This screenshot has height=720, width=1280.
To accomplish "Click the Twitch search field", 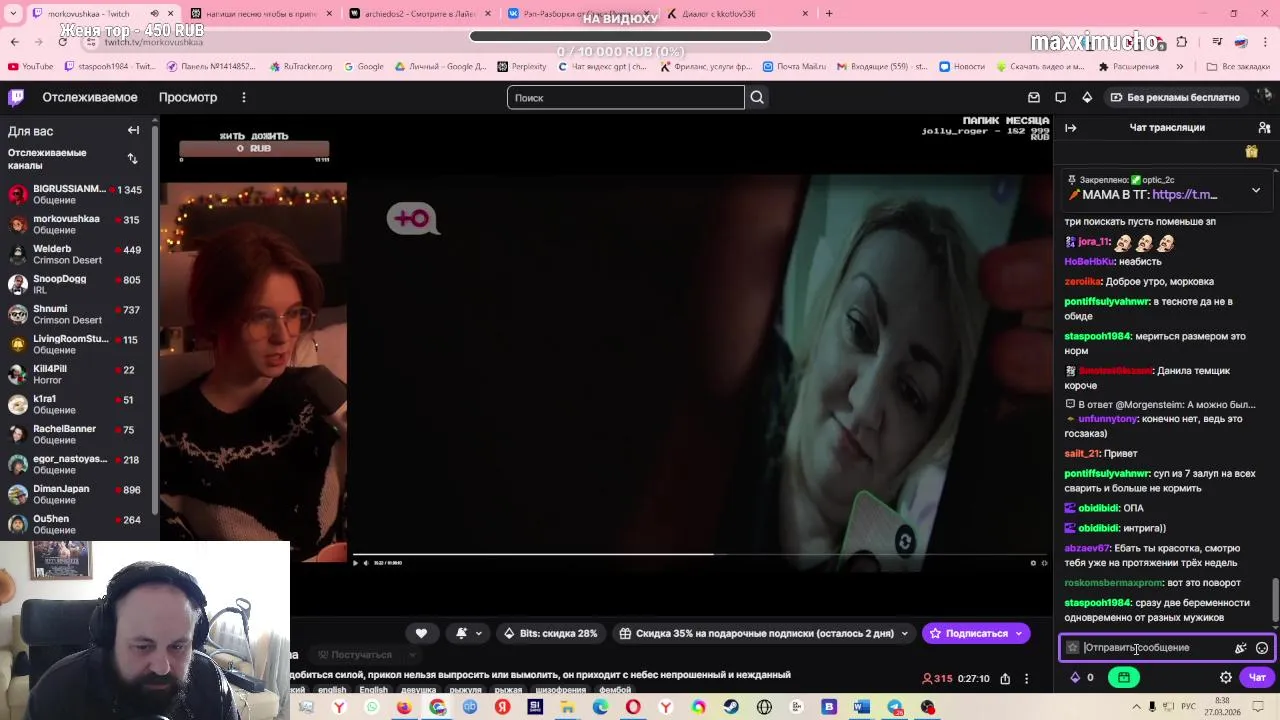I will (x=626, y=97).
